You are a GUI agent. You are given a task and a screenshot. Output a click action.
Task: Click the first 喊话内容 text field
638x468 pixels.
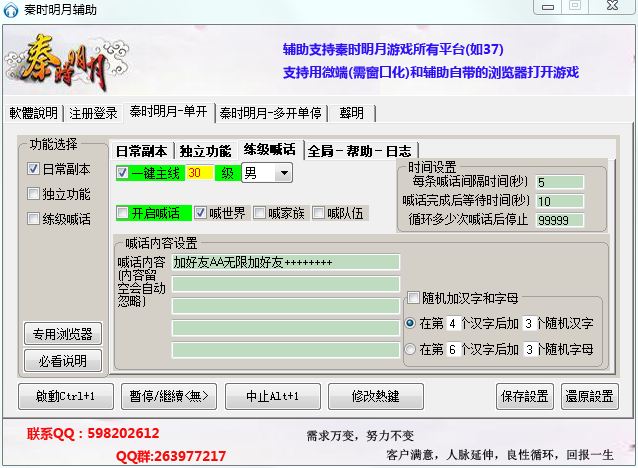286,262
